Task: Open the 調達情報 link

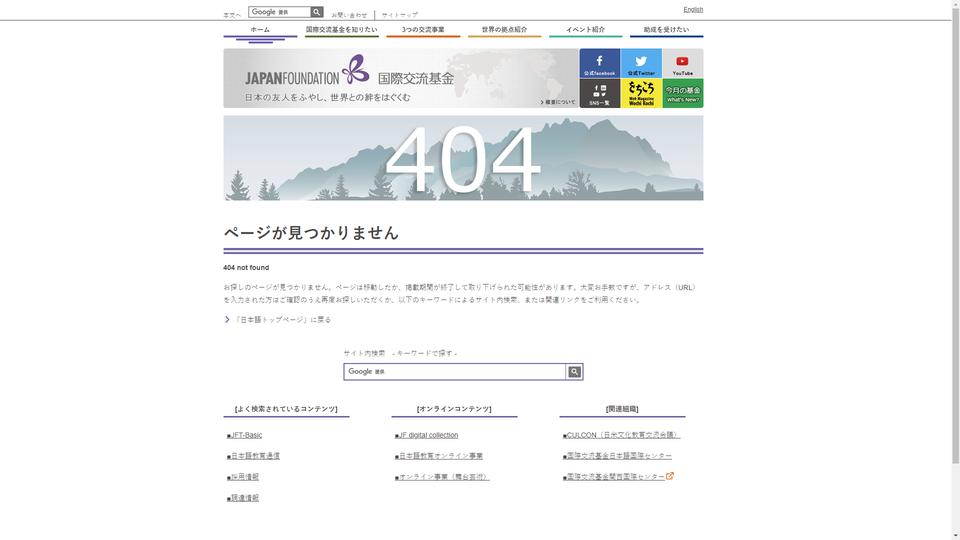Action: [243, 498]
